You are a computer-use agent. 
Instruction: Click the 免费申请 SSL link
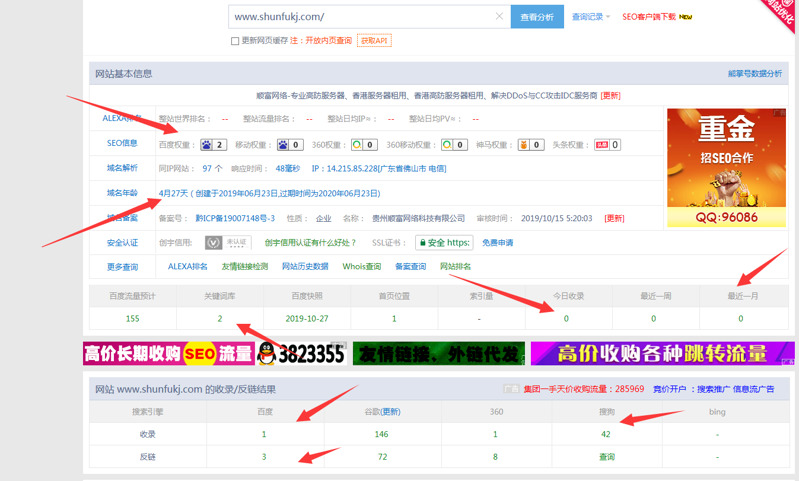(498, 243)
